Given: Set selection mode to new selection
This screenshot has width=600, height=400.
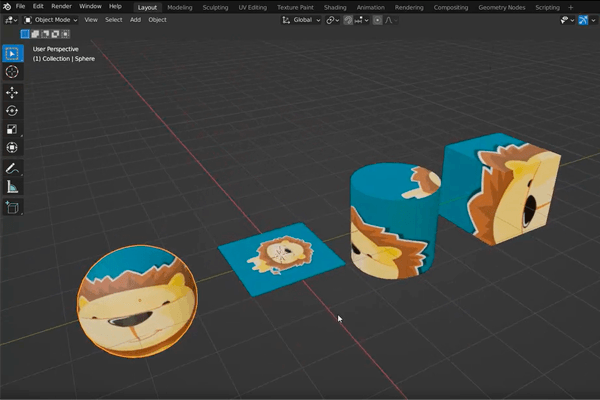Looking at the screenshot, I should click(25, 34).
